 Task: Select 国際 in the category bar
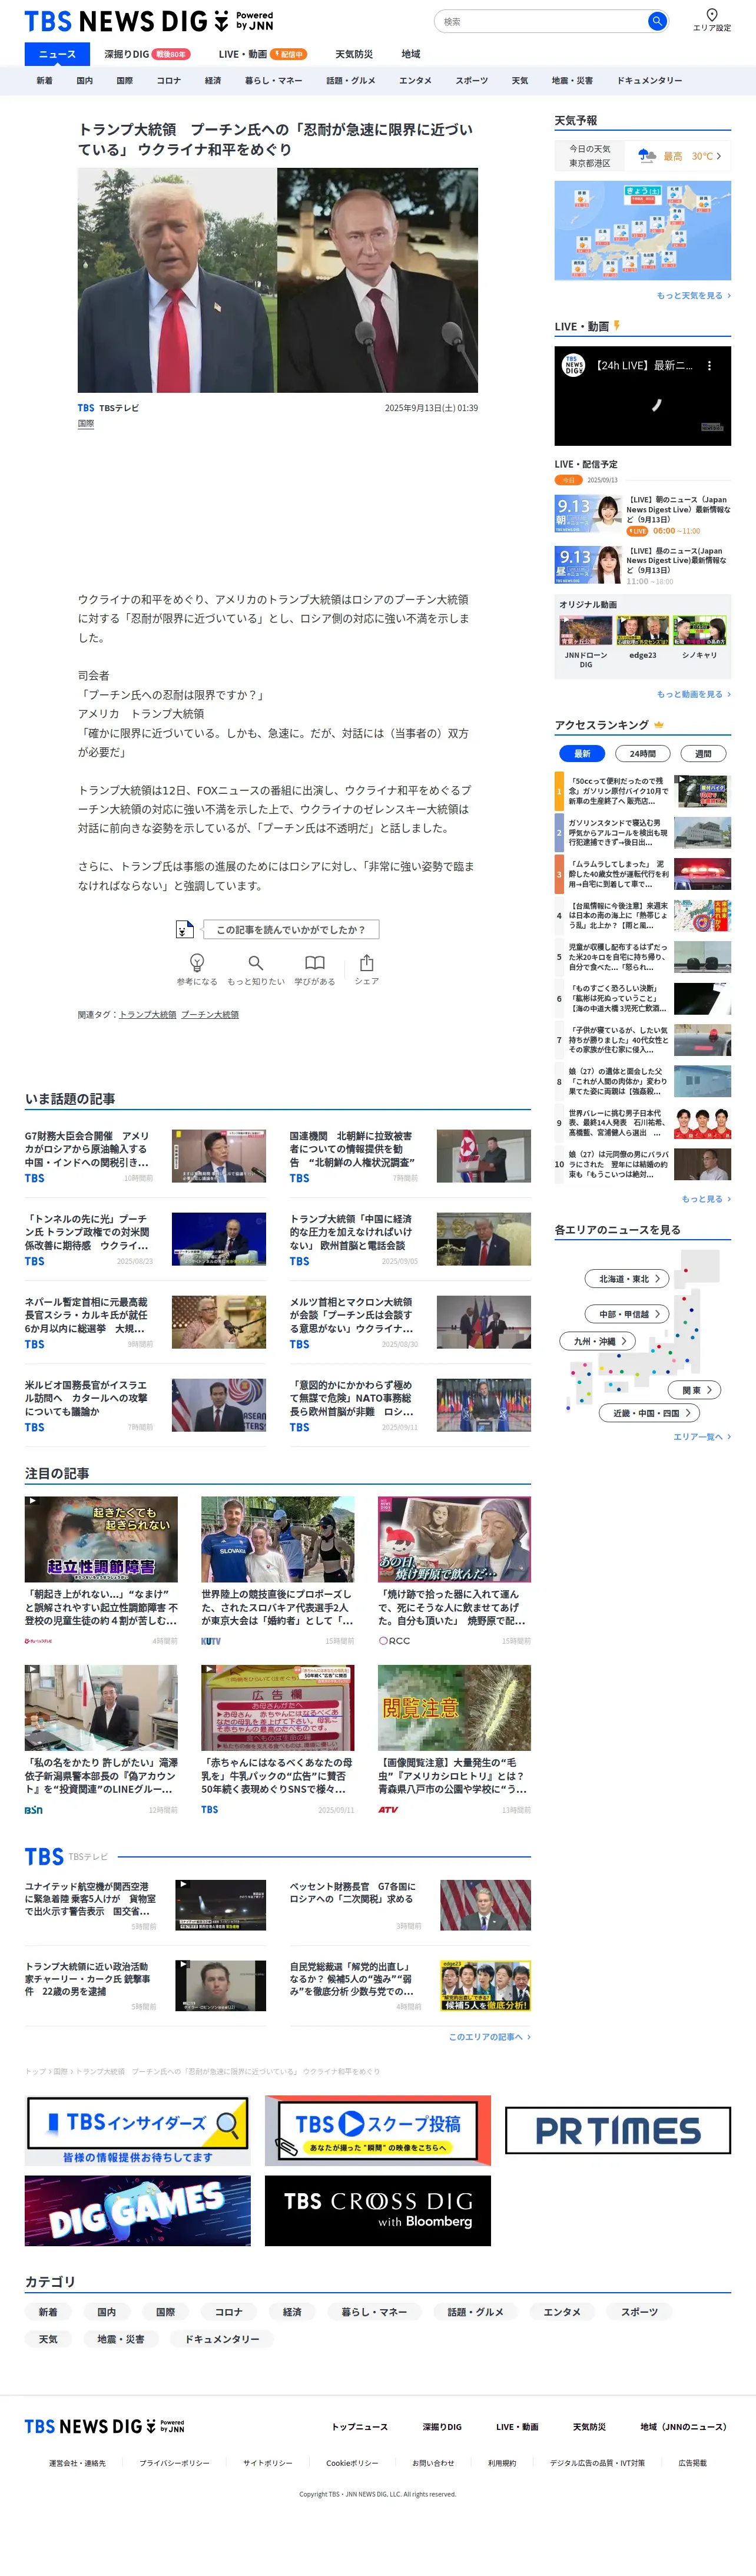click(124, 81)
